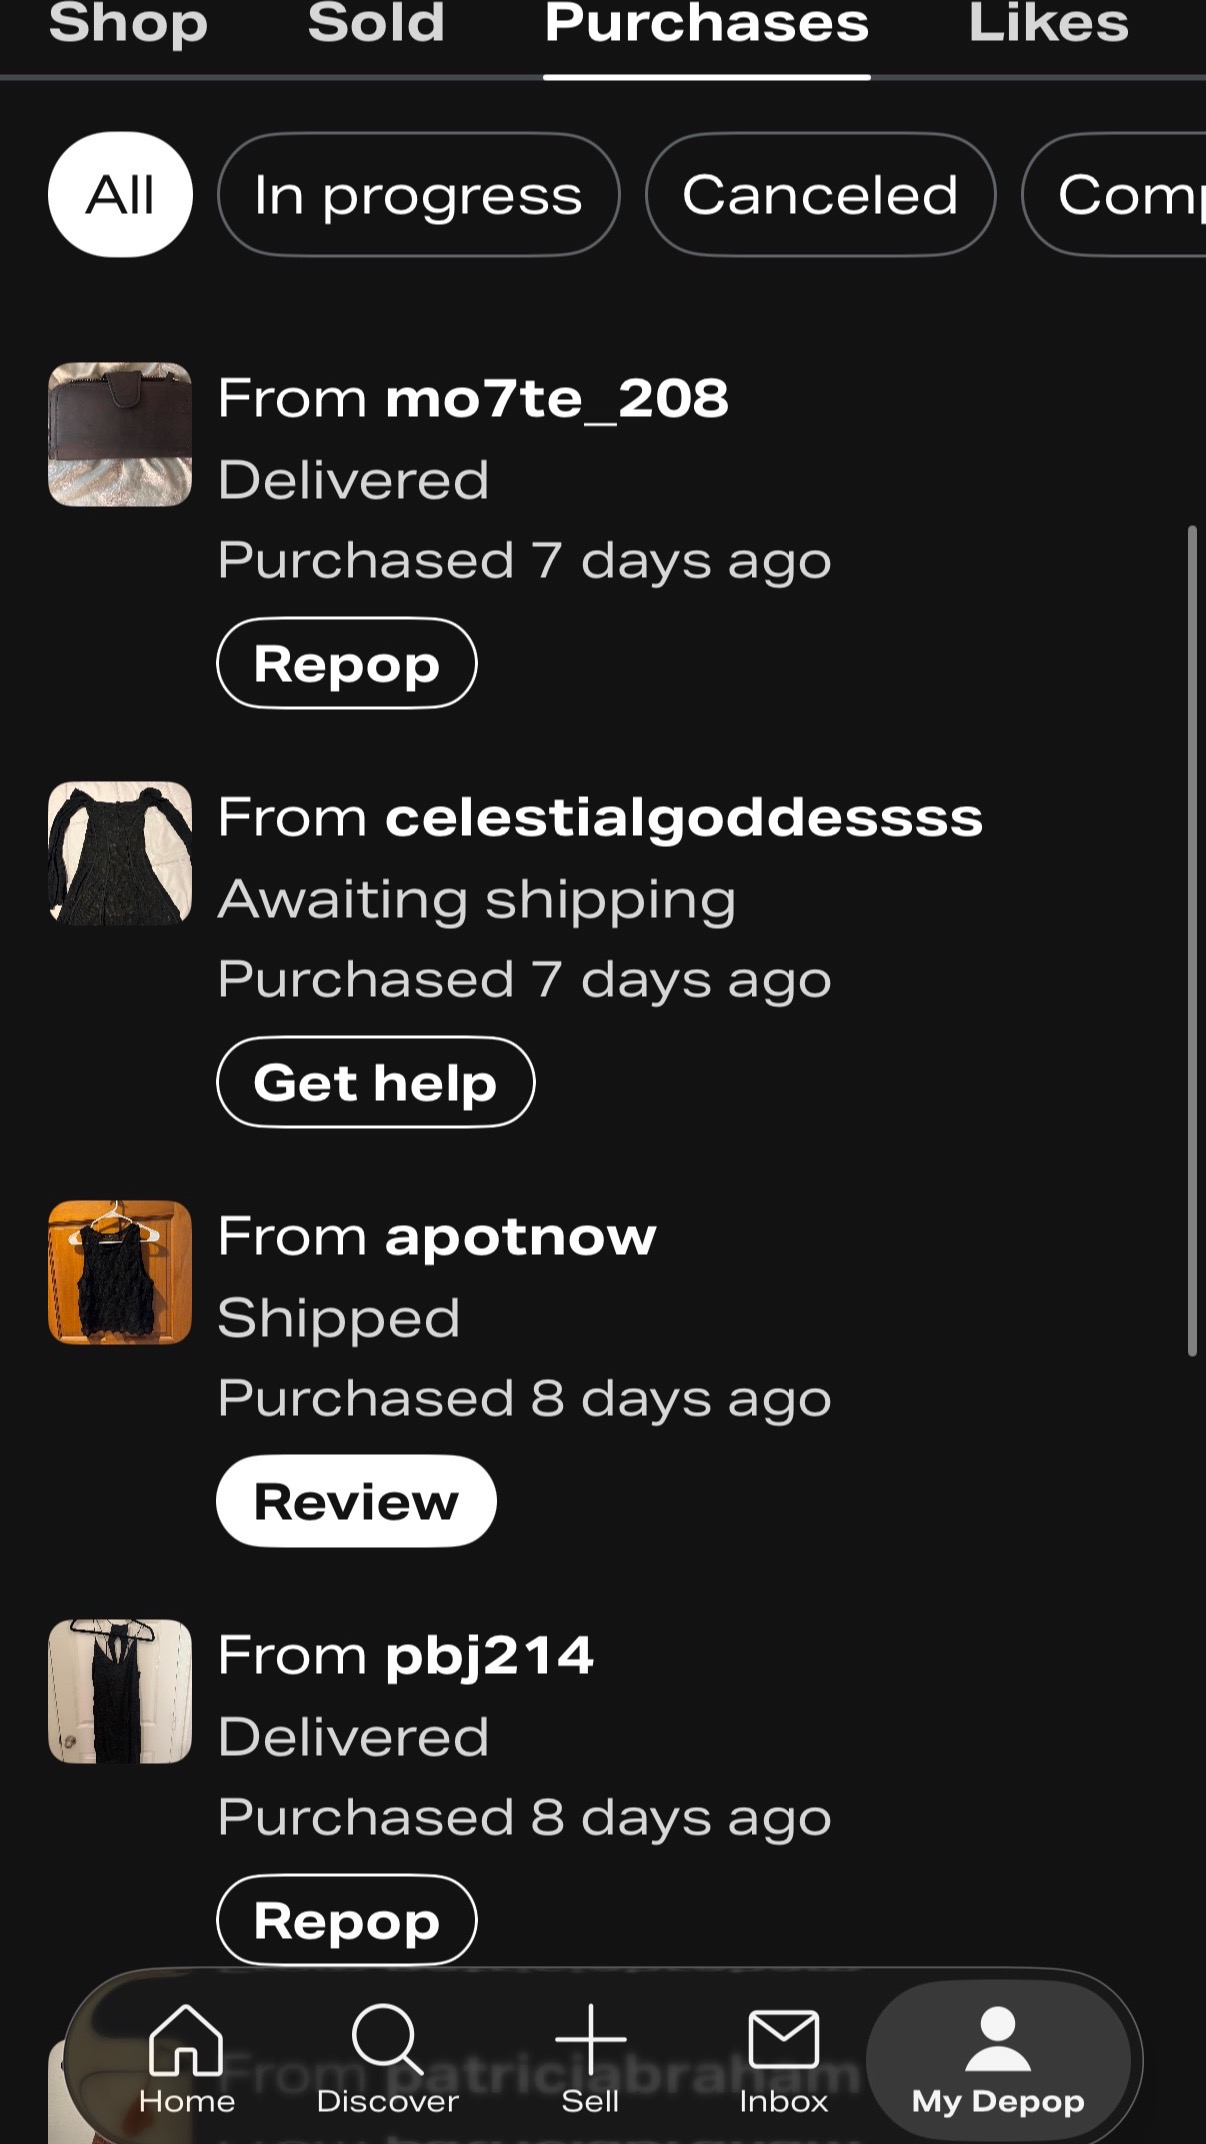Viewport: 1206px width, 2144px height.
Task: Repop the item from mo7te_208
Action: pos(346,663)
